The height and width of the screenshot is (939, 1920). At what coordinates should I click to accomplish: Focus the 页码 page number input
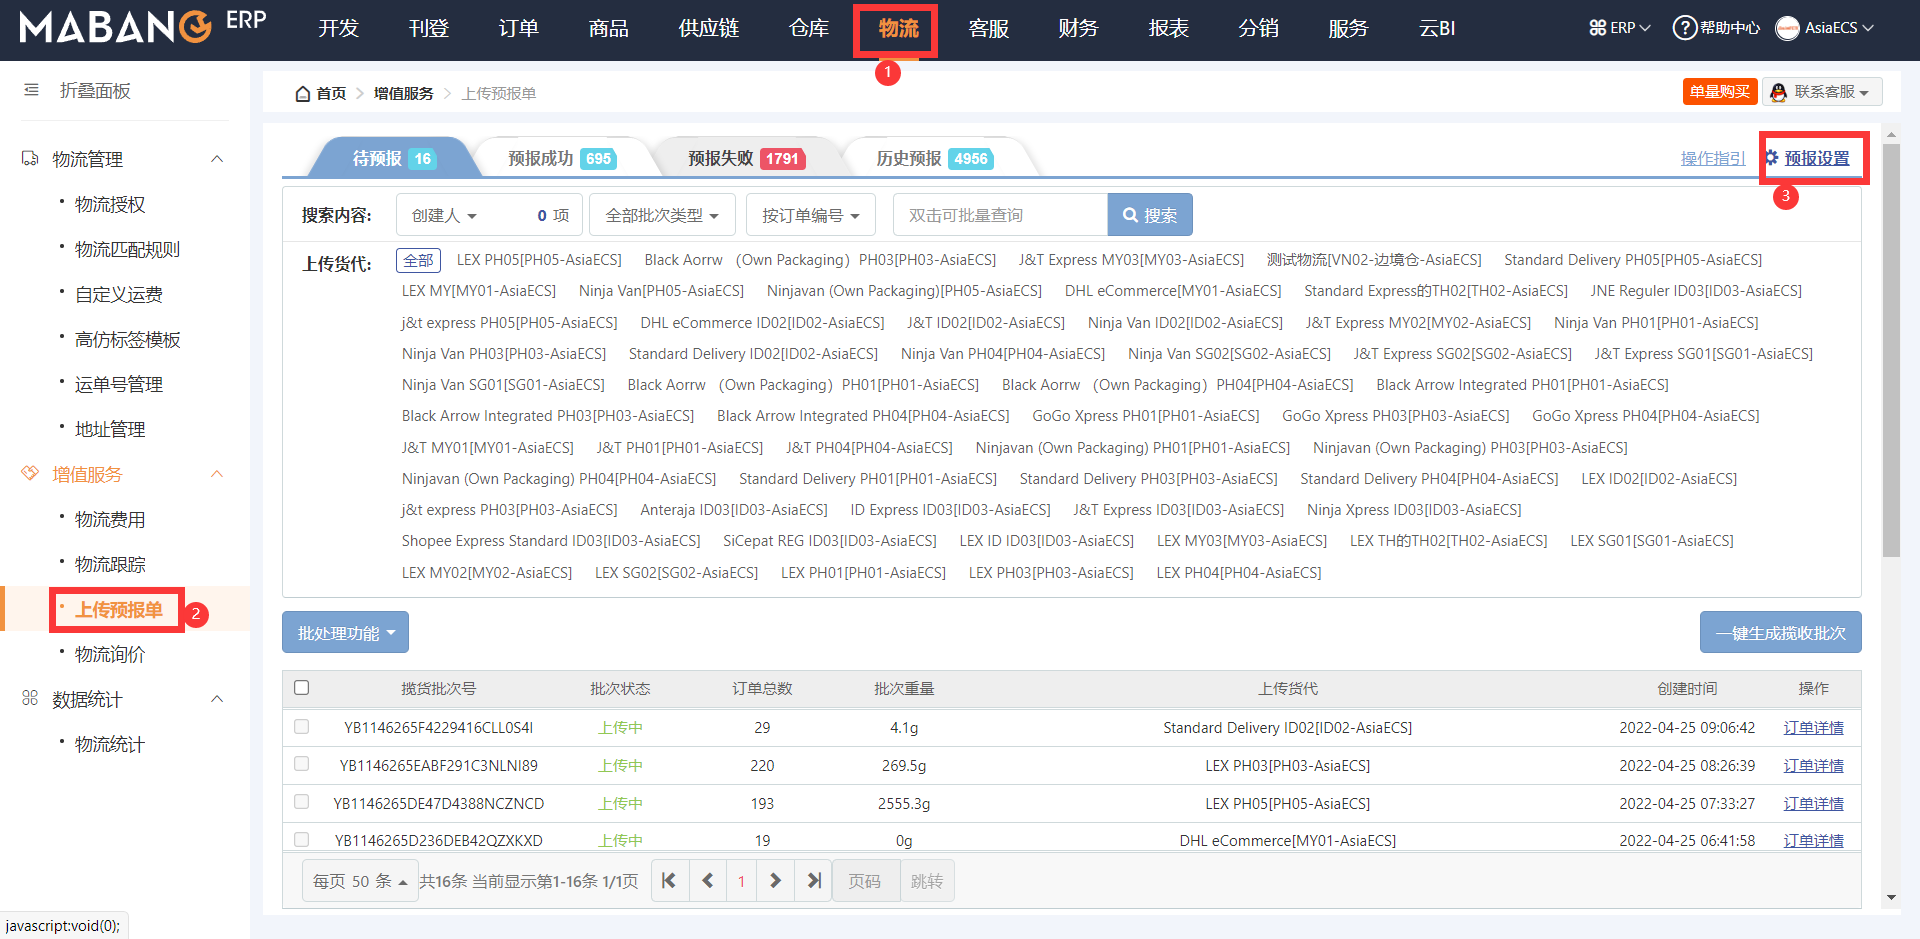click(x=866, y=881)
